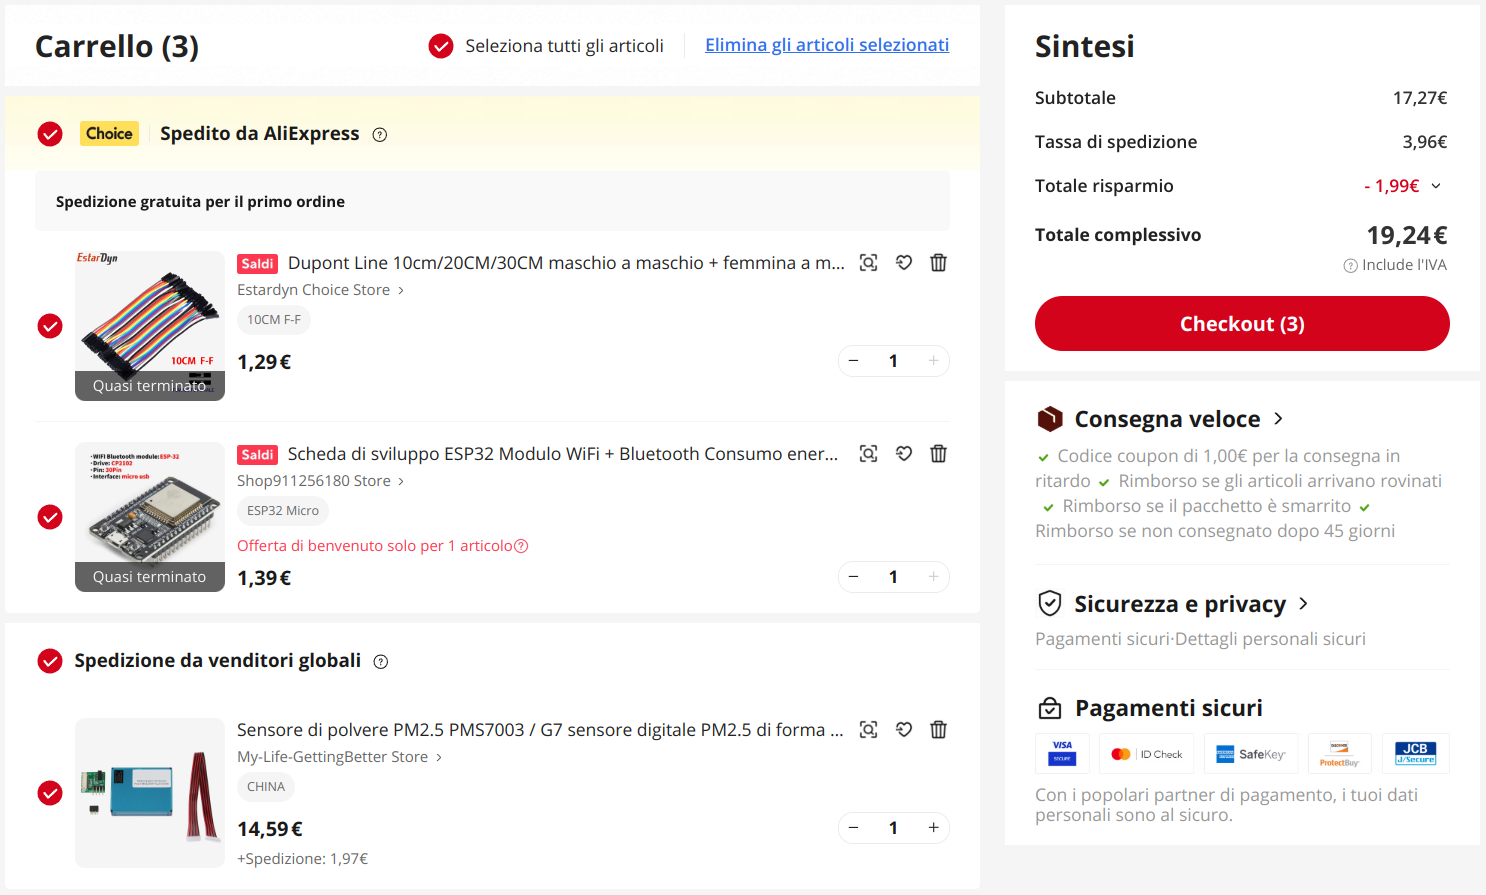Open Shop911256180 Store page

[320, 481]
